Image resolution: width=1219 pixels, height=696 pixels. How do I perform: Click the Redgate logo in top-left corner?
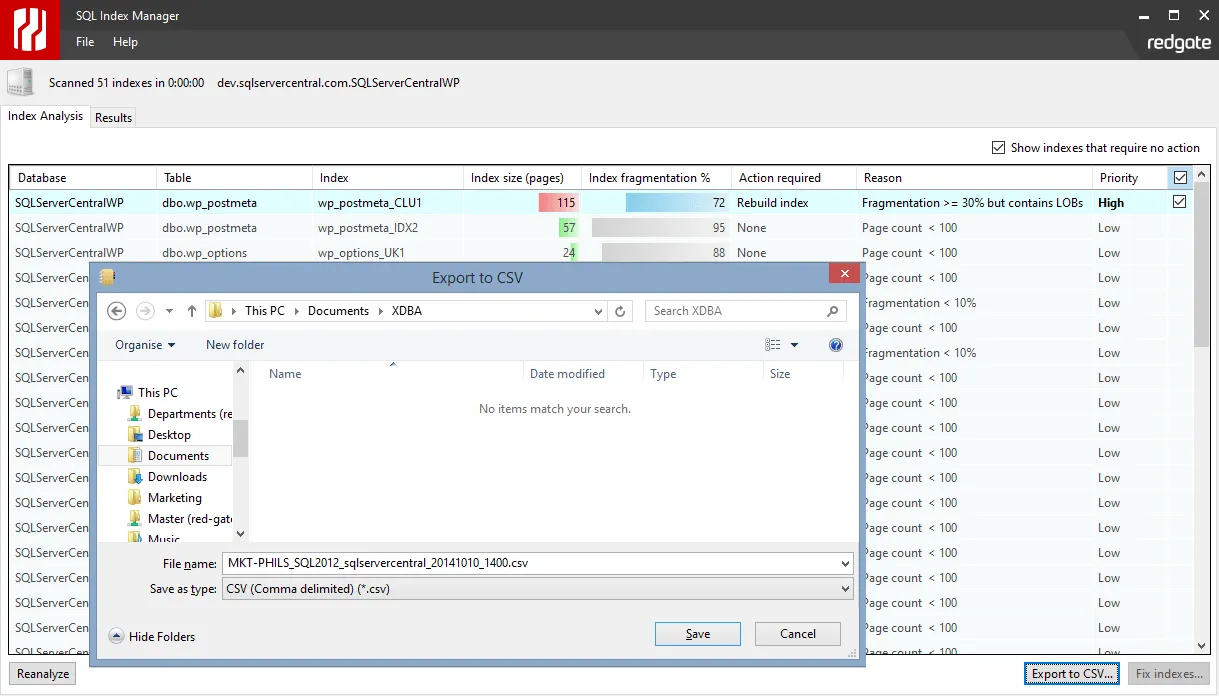(29, 30)
